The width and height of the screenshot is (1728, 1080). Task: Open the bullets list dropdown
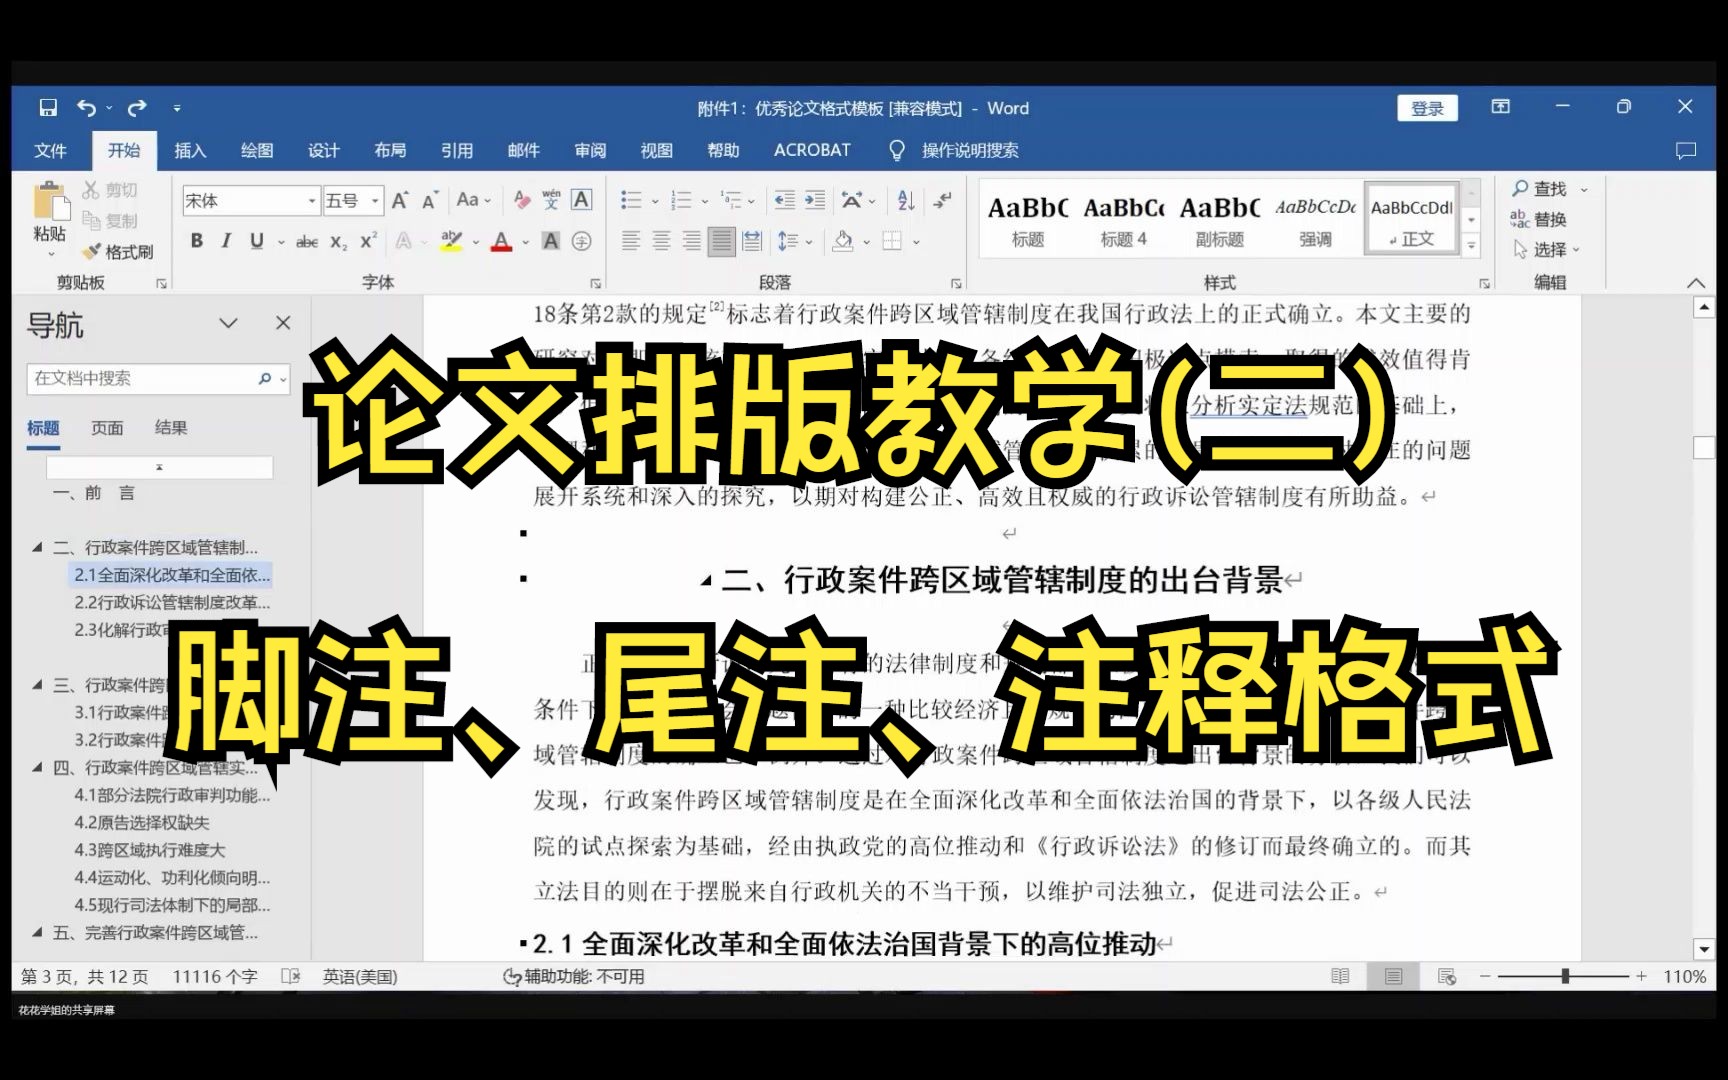(655, 201)
